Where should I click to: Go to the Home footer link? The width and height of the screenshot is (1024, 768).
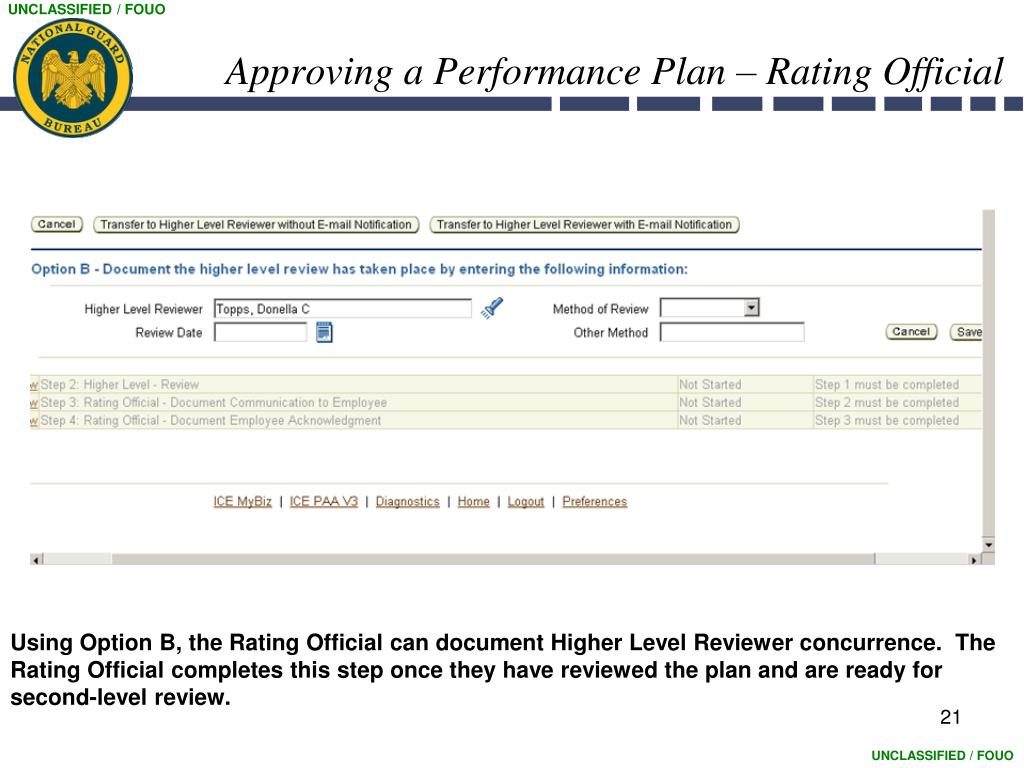point(473,501)
